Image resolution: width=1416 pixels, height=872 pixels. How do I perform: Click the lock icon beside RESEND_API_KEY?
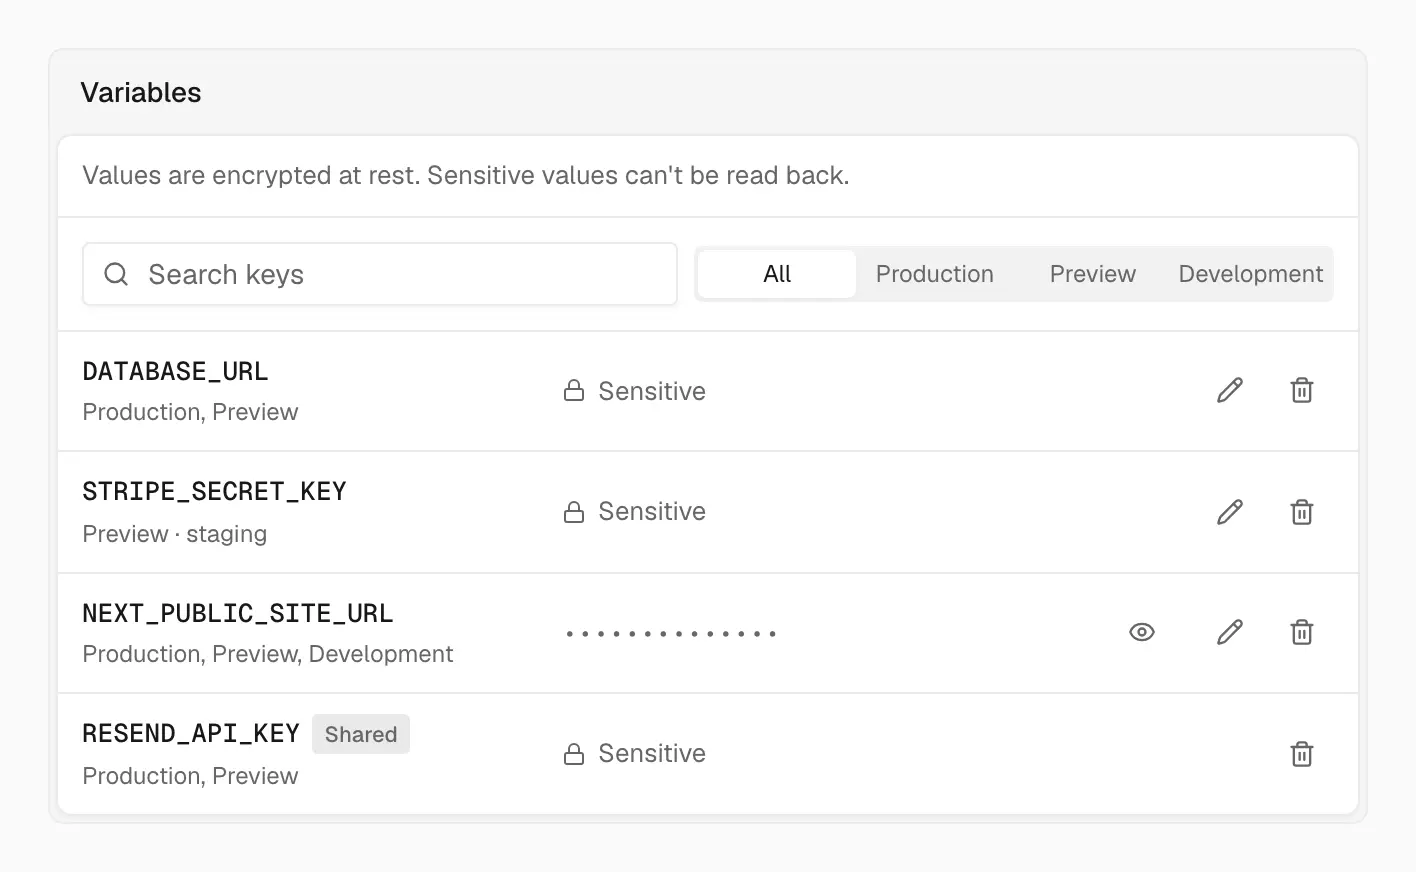(x=574, y=754)
